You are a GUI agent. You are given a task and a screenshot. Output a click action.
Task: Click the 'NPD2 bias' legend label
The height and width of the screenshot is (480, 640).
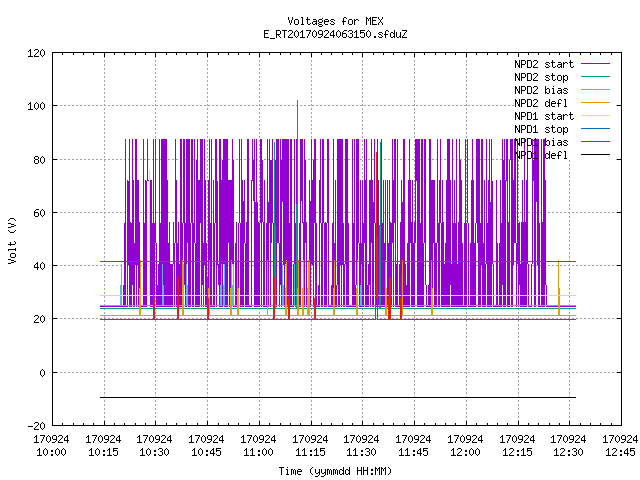click(x=541, y=90)
